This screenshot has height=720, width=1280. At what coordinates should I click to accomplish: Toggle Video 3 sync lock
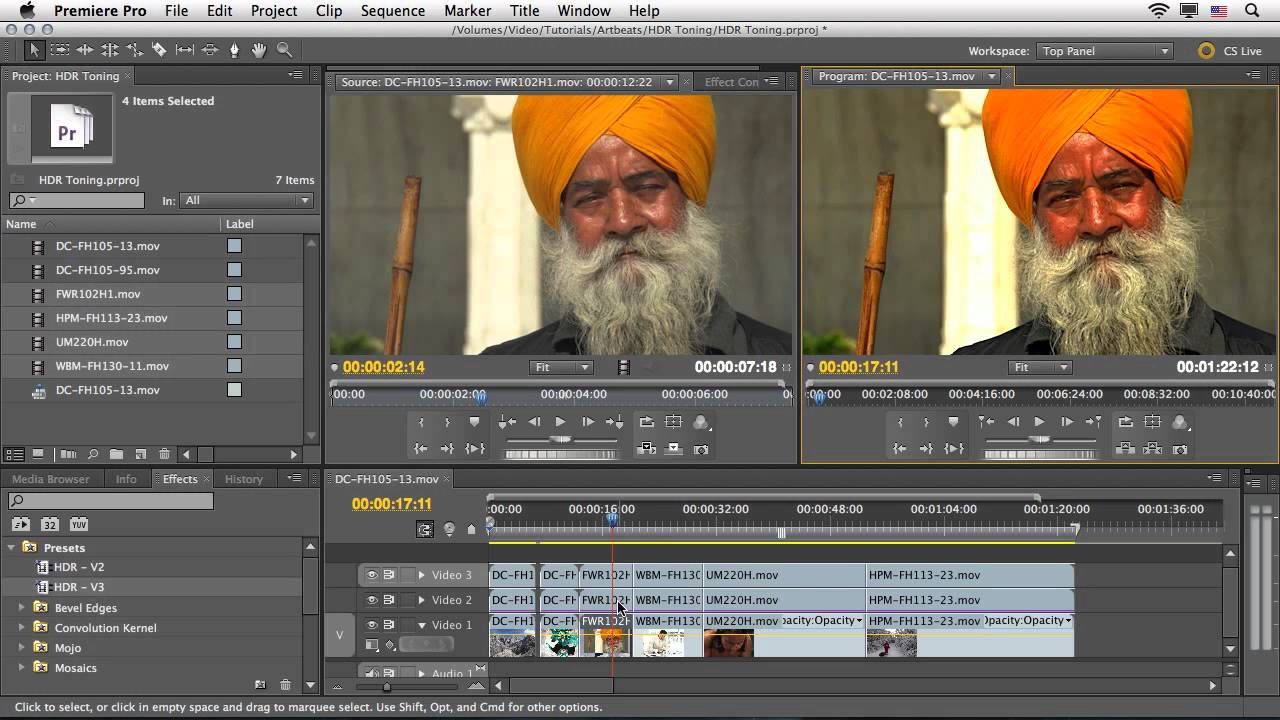389,575
